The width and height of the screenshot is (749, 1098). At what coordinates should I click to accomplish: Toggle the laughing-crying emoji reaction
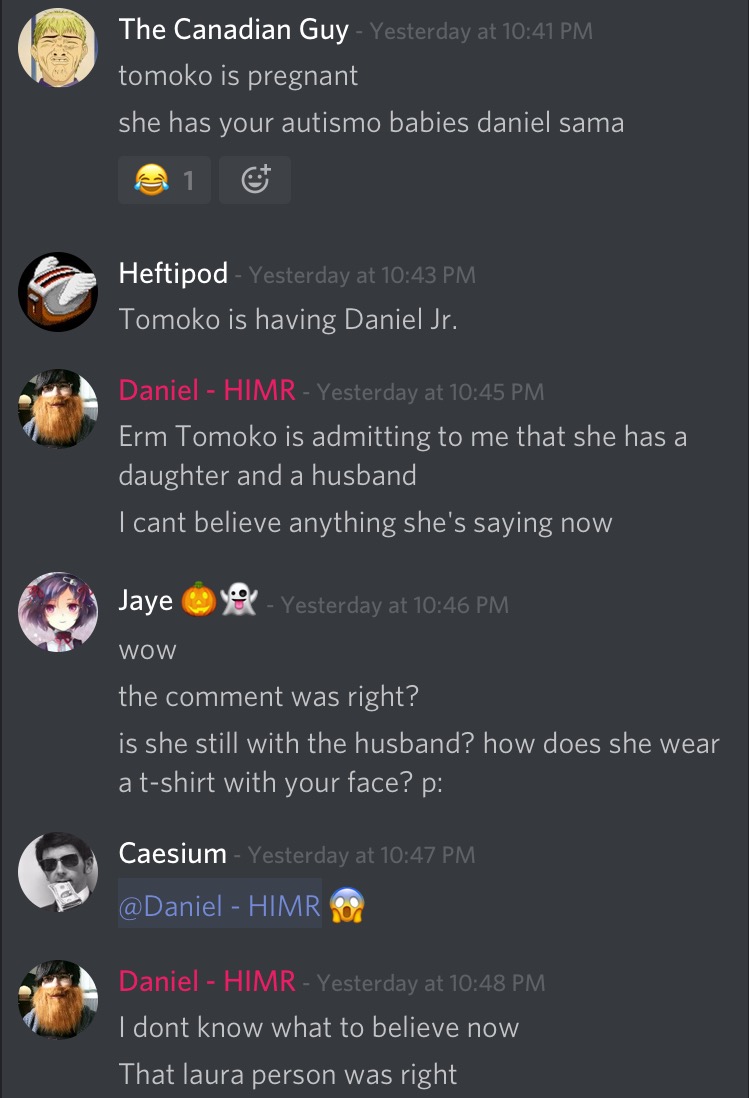[164, 180]
